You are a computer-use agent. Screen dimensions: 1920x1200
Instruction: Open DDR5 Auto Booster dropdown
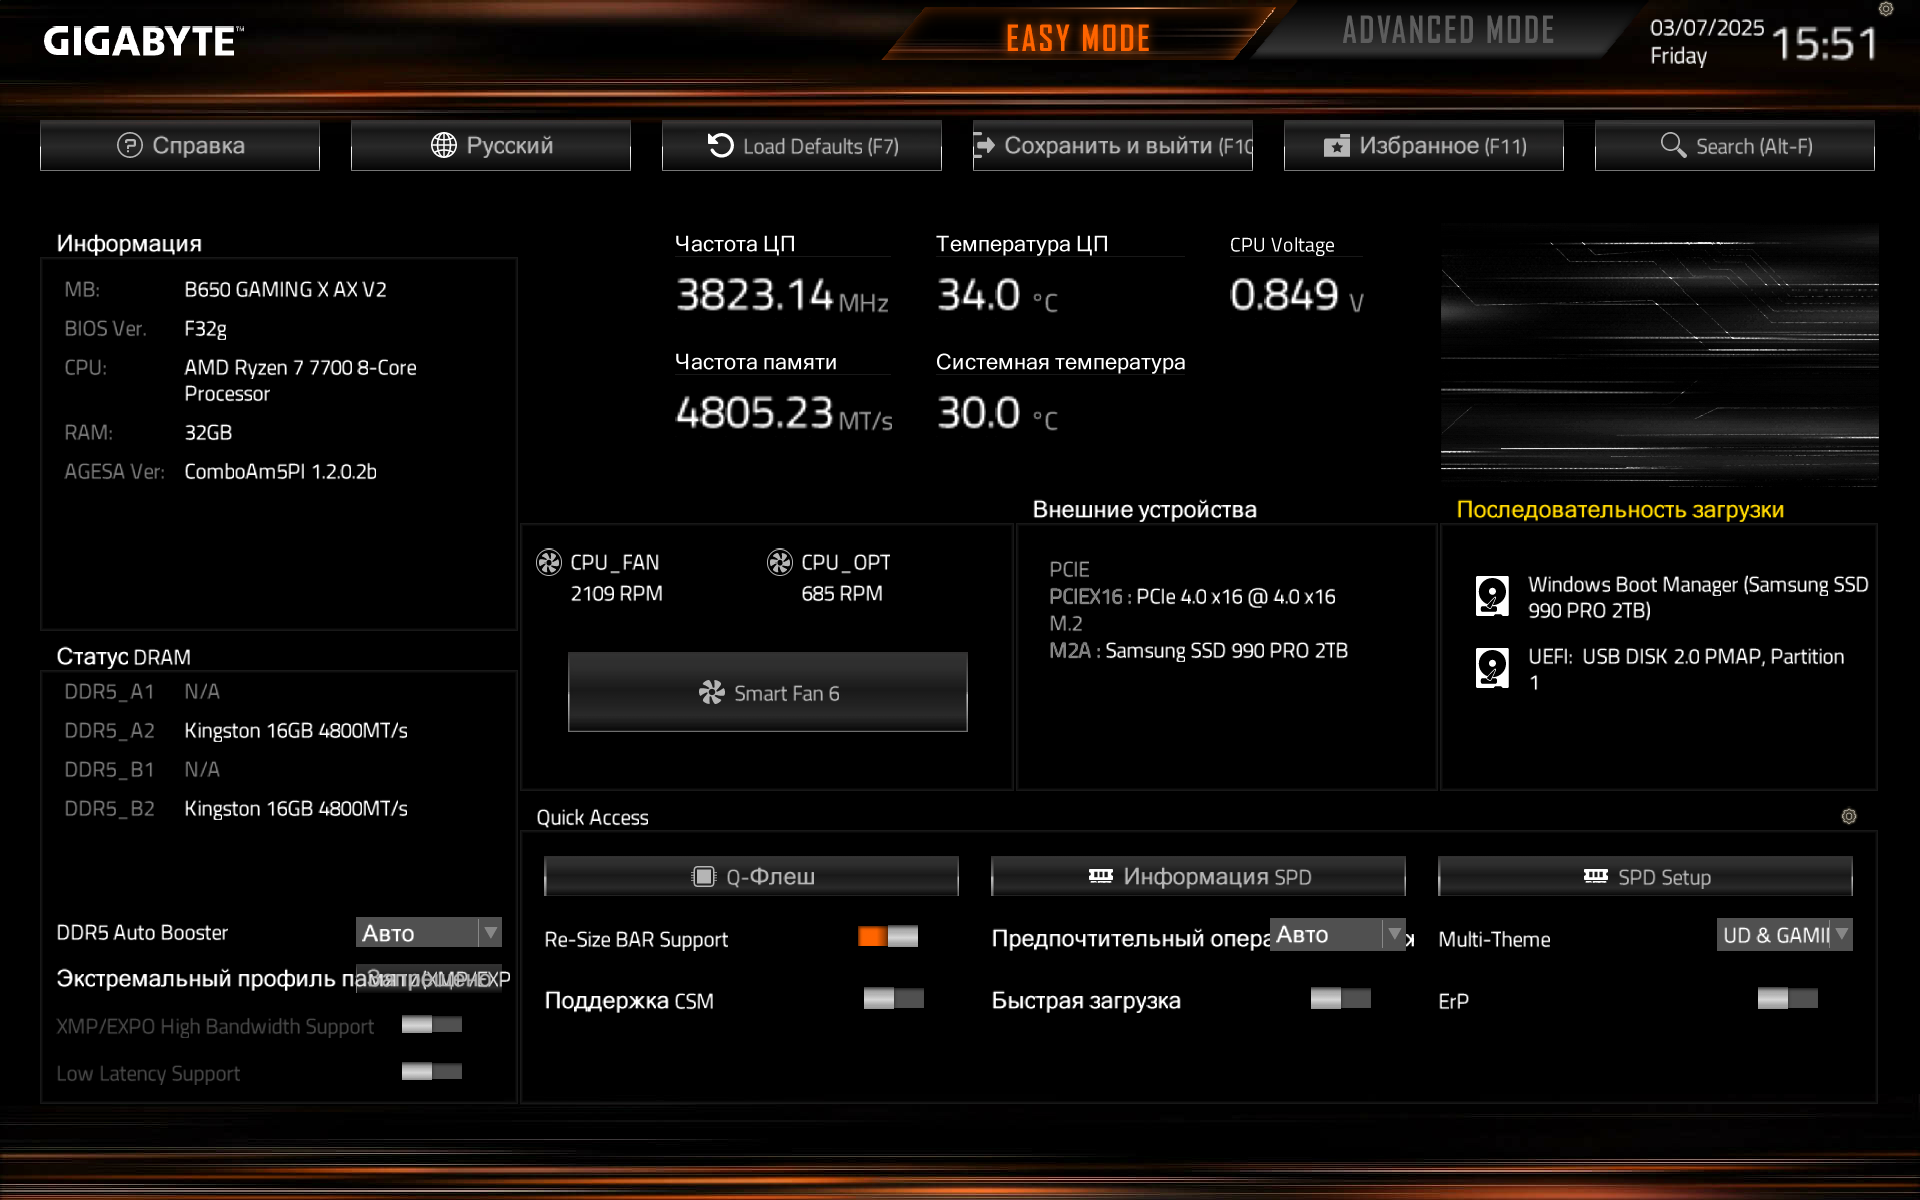click(429, 933)
